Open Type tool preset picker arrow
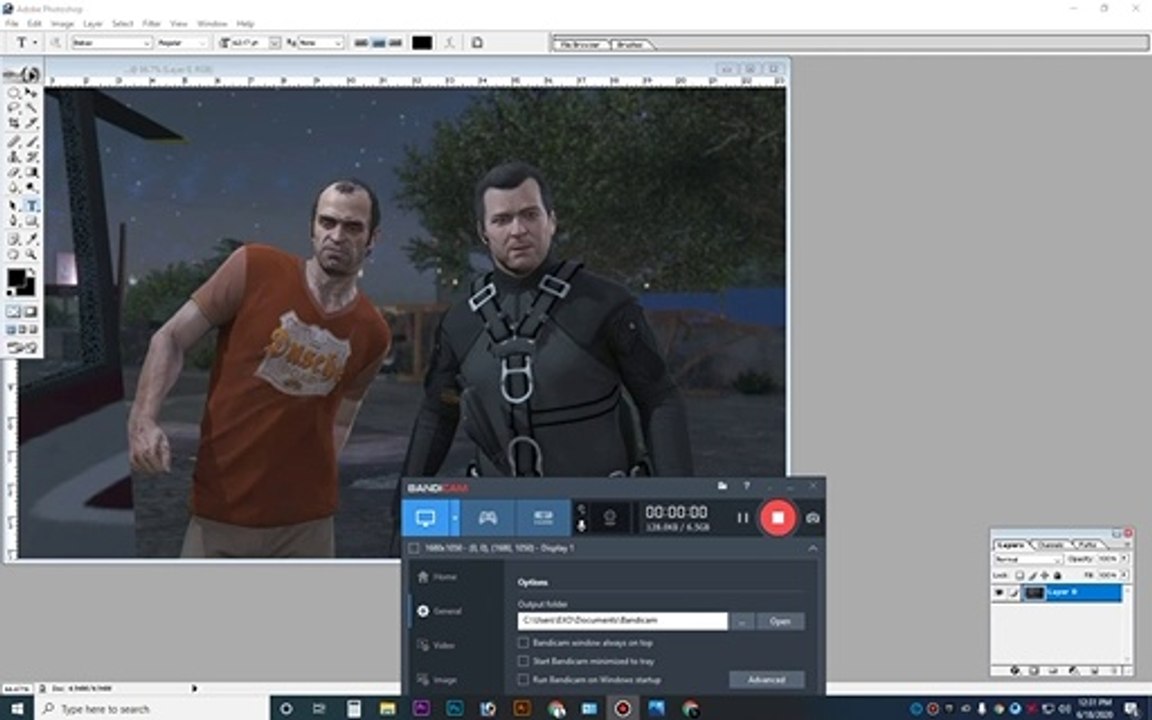This screenshot has width=1152, height=720. click(35, 43)
